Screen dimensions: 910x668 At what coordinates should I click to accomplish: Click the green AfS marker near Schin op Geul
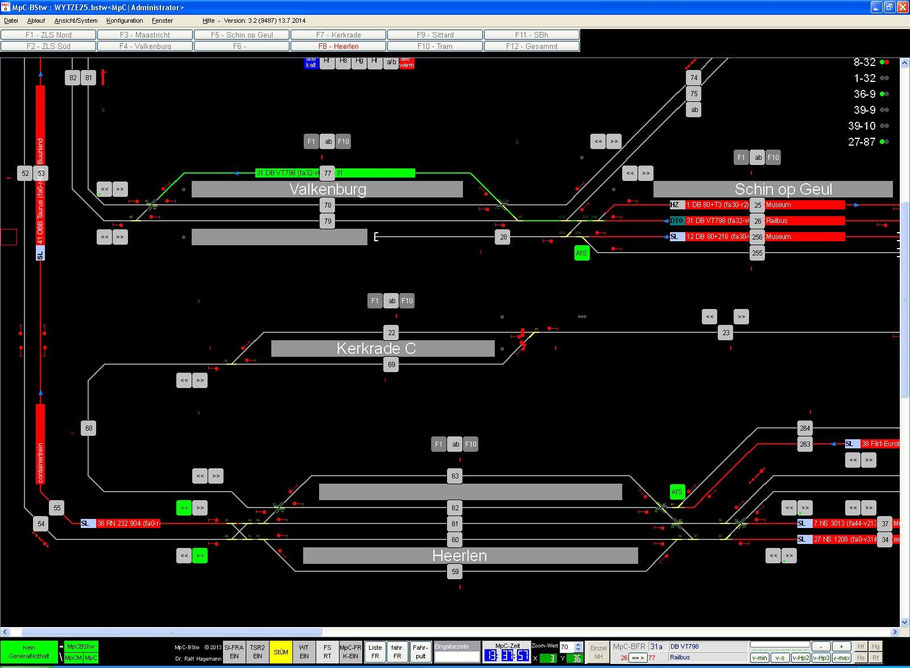pos(582,252)
